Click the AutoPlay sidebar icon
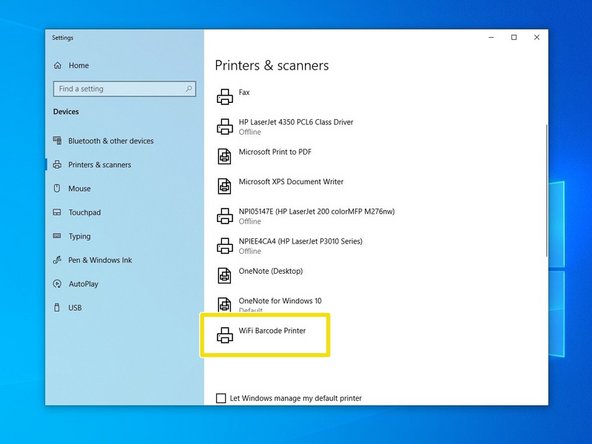 click(x=57, y=284)
